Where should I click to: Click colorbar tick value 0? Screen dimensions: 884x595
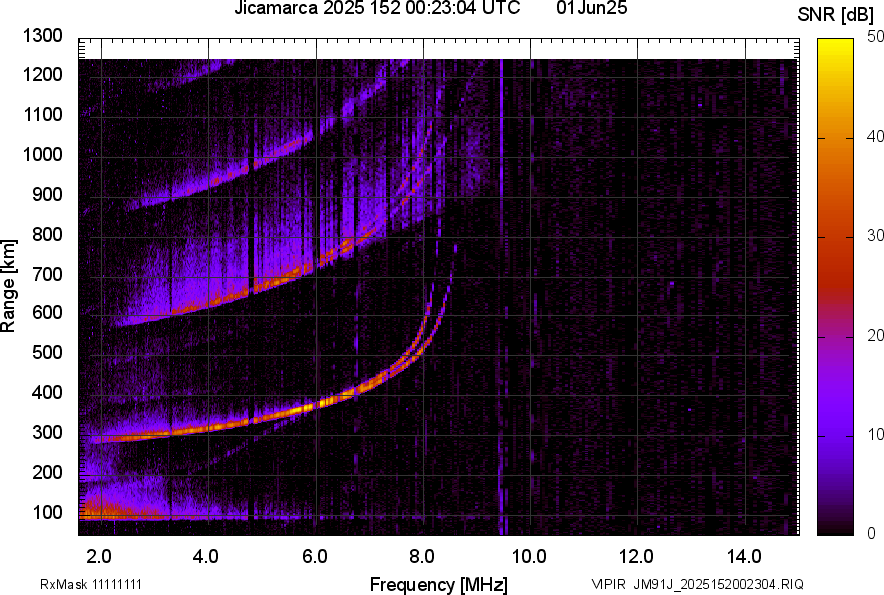point(872,533)
